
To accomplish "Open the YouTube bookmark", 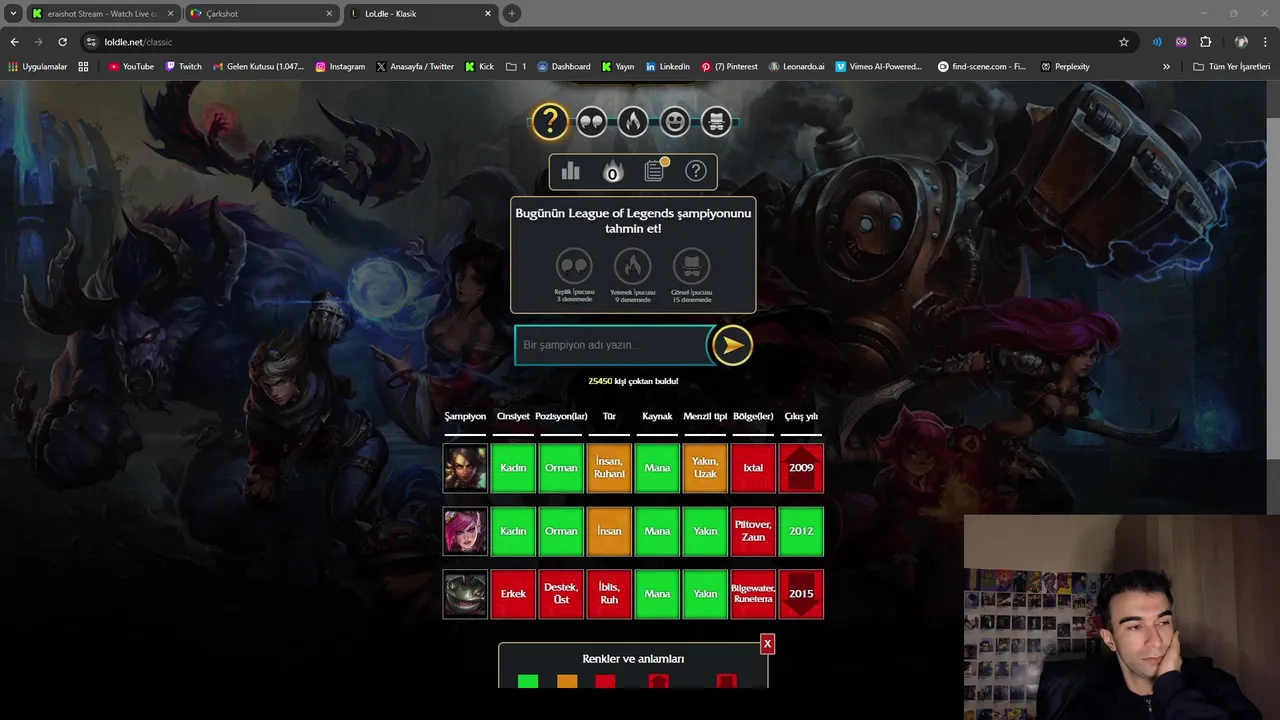I will [x=131, y=67].
